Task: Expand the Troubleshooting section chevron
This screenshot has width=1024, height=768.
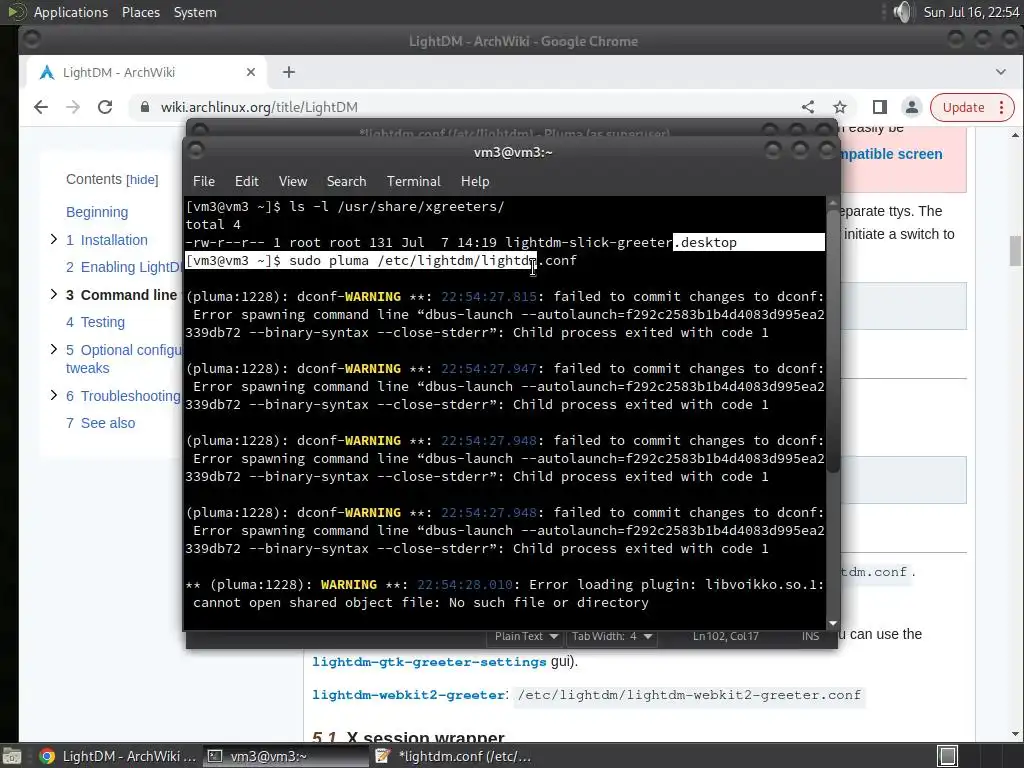Action: pos(54,395)
